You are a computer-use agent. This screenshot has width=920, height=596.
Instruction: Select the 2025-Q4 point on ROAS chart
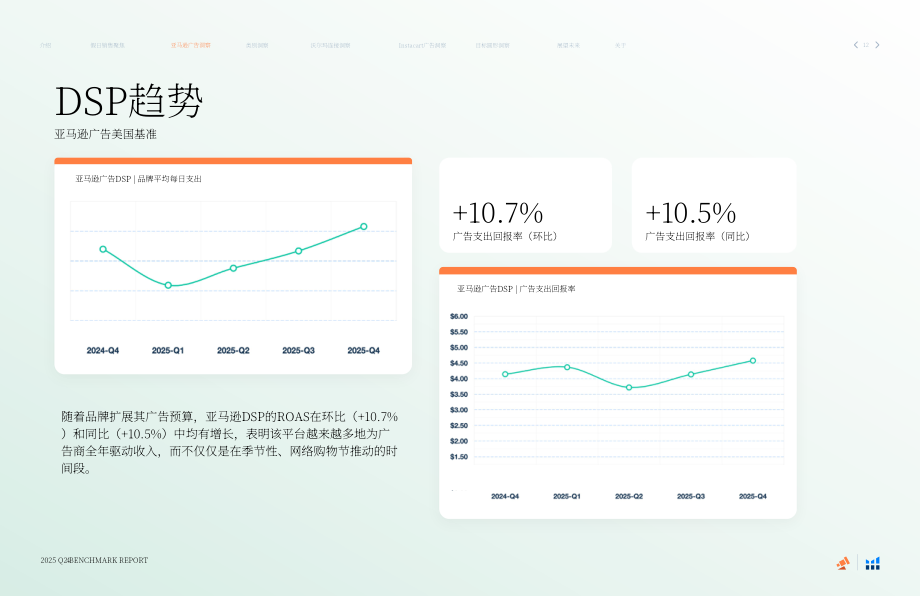(753, 361)
